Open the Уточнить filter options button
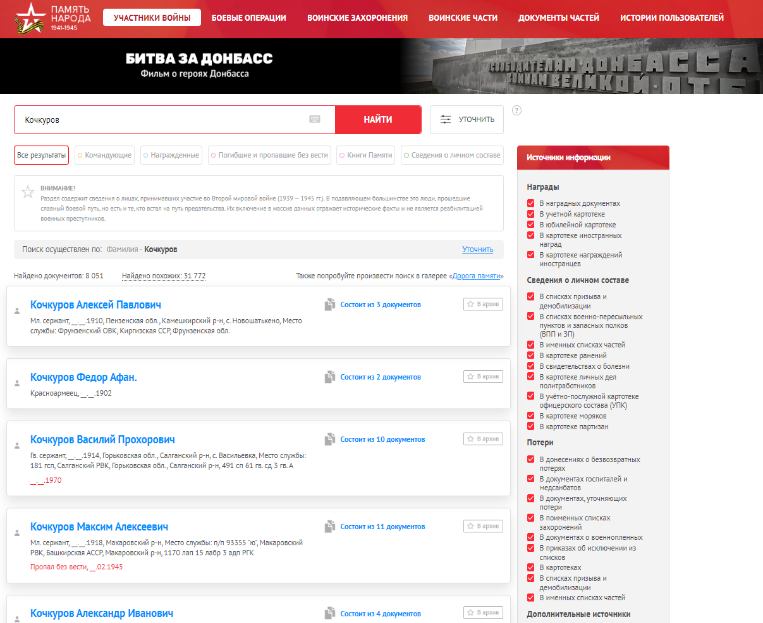 467,119
